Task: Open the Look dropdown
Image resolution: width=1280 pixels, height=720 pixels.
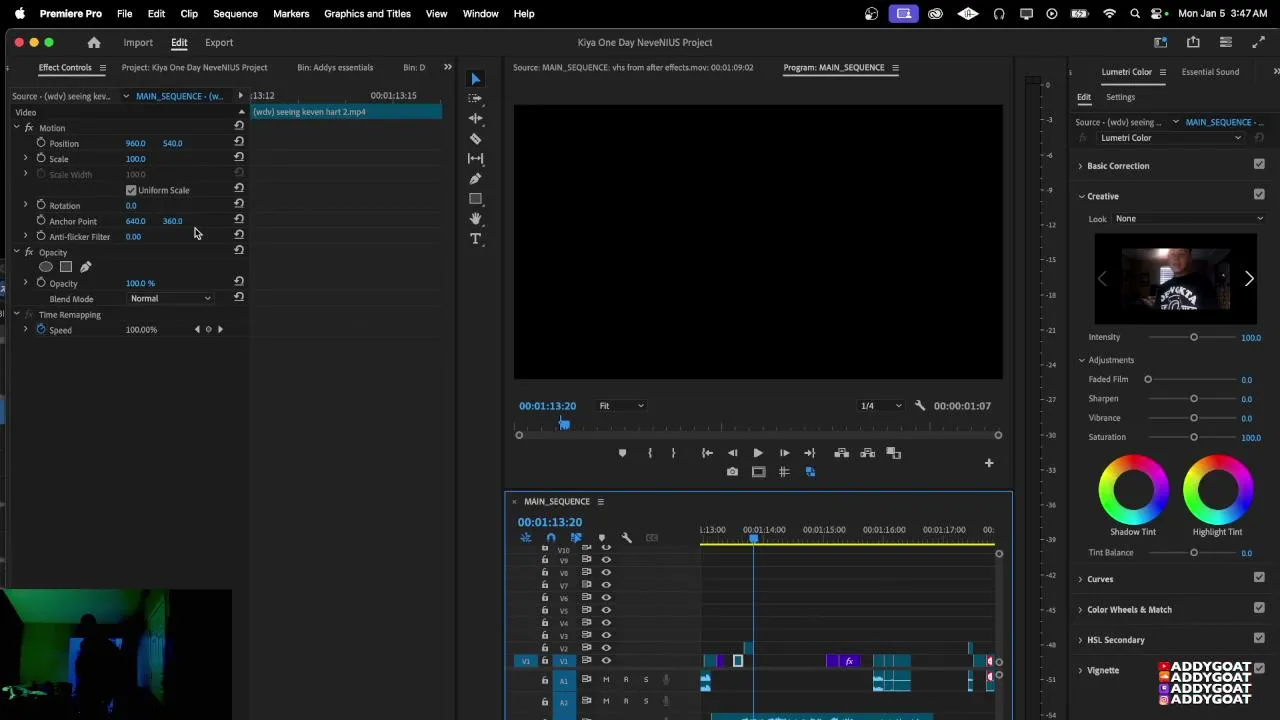Action: point(1189,219)
